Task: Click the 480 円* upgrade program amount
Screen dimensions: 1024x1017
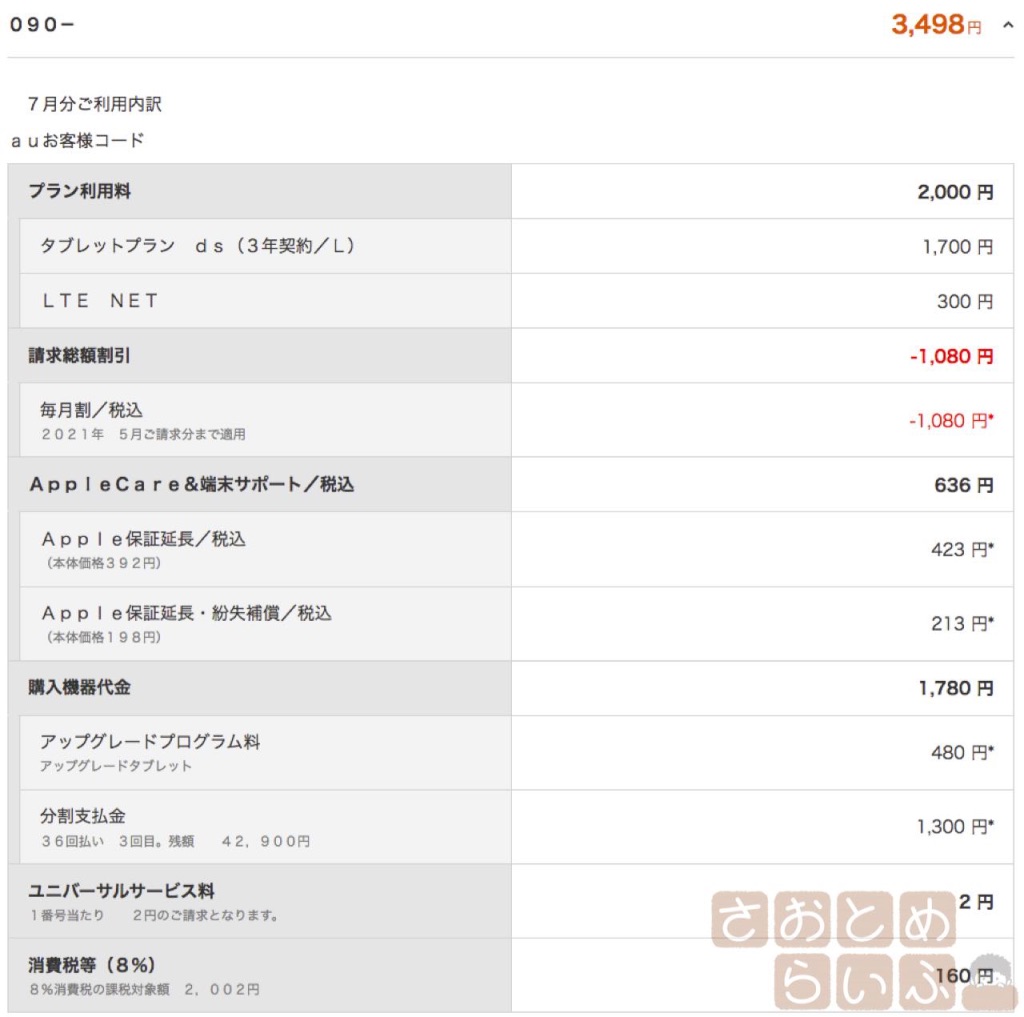Action: click(963, 752)
